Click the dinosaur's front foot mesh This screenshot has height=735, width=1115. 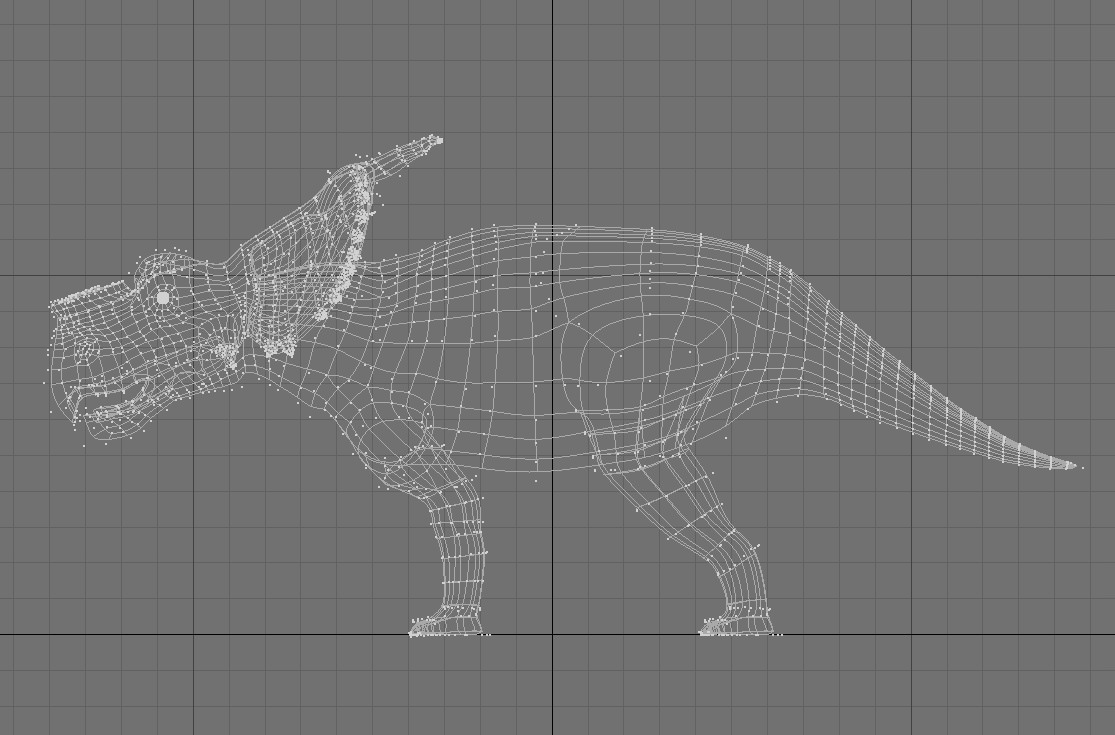[x=447, y=621]
